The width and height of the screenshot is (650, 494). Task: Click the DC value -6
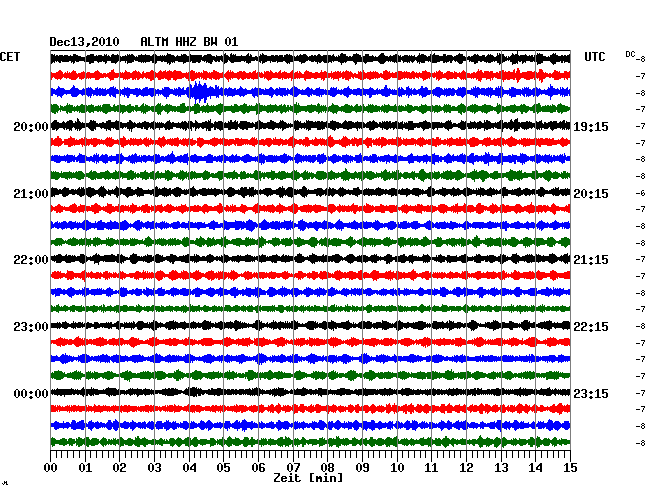640,193
